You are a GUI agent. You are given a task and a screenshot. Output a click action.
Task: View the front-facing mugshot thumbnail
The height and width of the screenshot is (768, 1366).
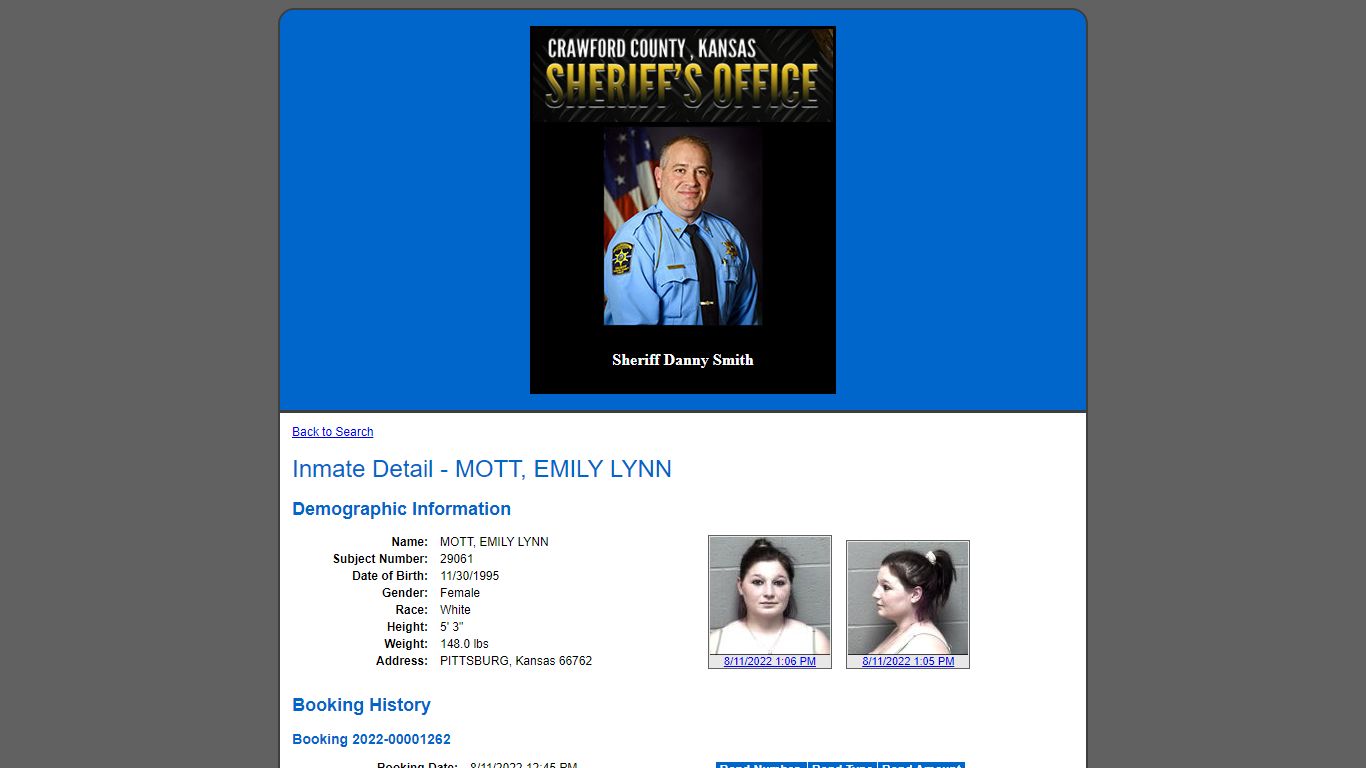point(770,596)
